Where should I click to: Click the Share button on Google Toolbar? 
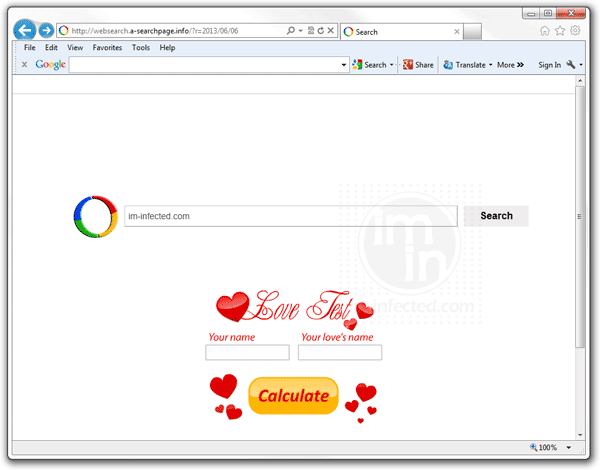[418, 65]
